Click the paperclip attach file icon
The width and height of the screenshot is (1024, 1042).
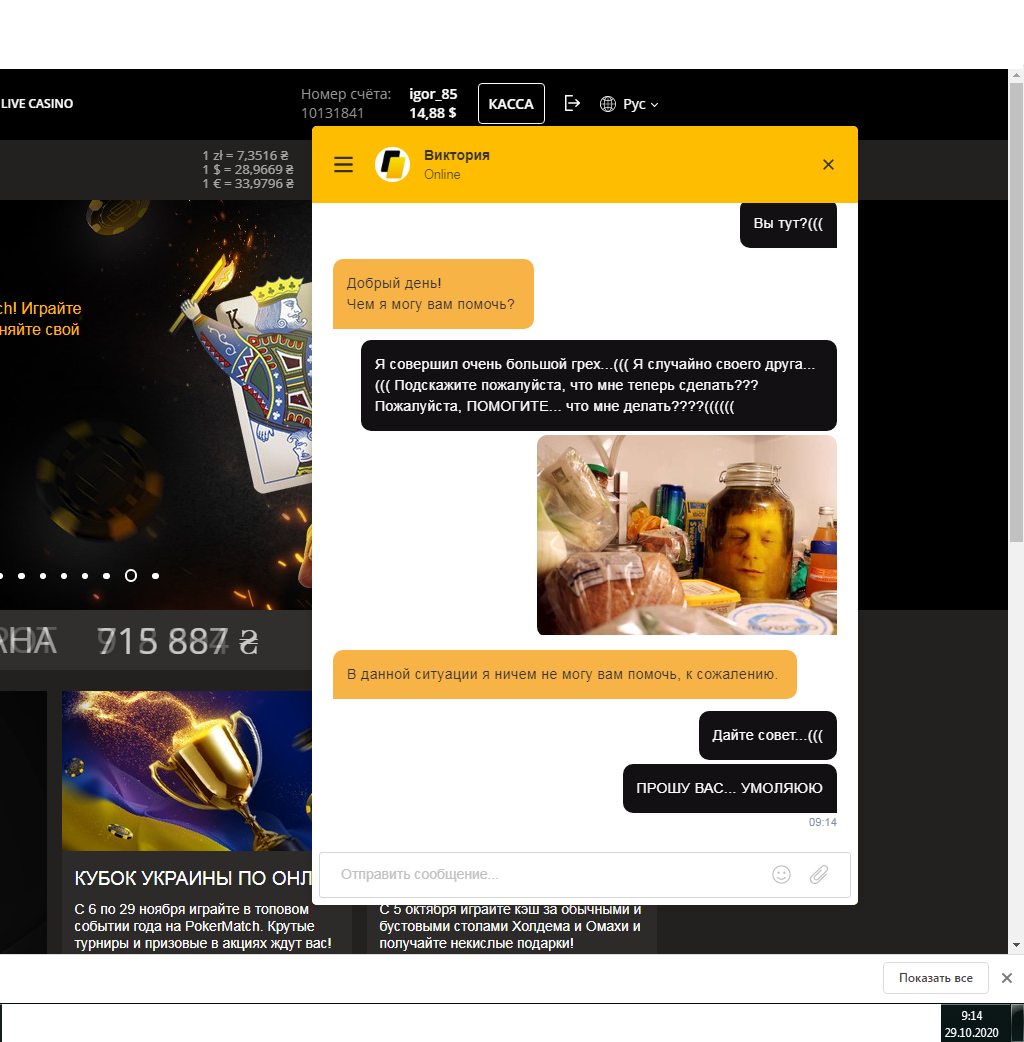pyautogui.click(x=819, y=874)
